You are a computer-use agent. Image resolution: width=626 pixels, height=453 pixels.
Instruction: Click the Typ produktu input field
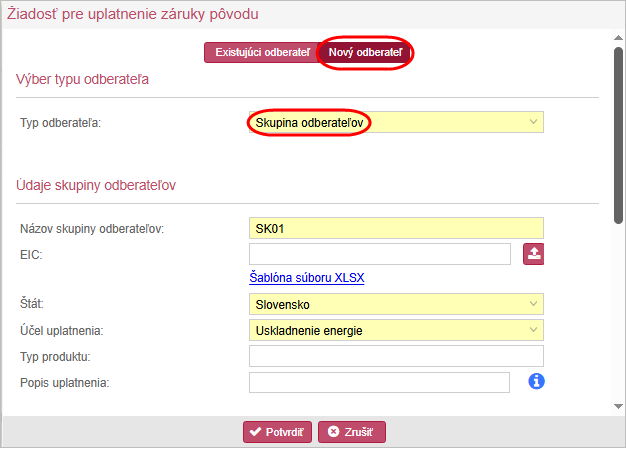396,356
